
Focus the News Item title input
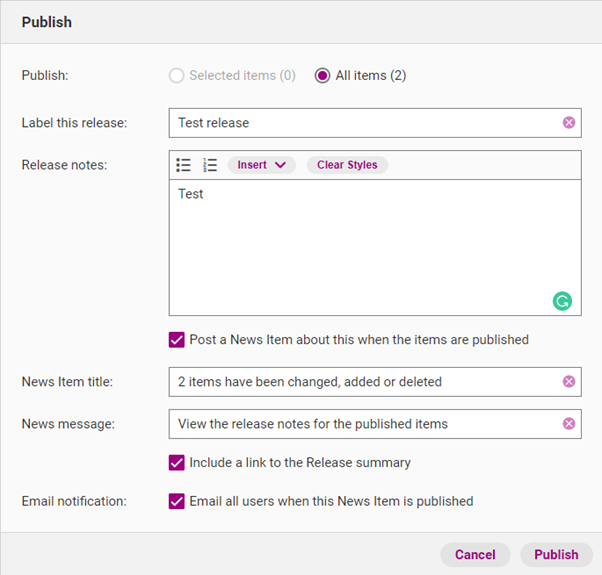point(360,381)
